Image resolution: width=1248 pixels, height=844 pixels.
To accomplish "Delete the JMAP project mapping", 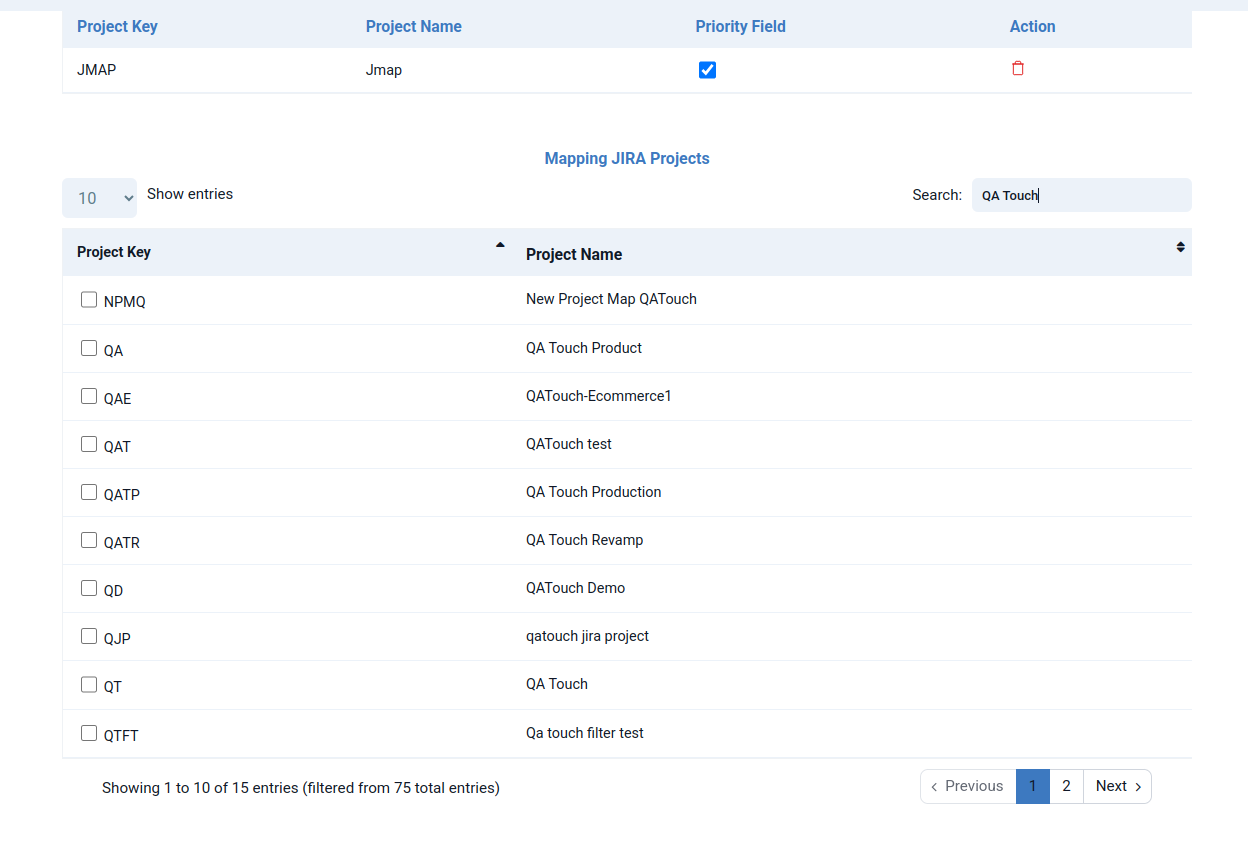I will tap(1018, 69).
